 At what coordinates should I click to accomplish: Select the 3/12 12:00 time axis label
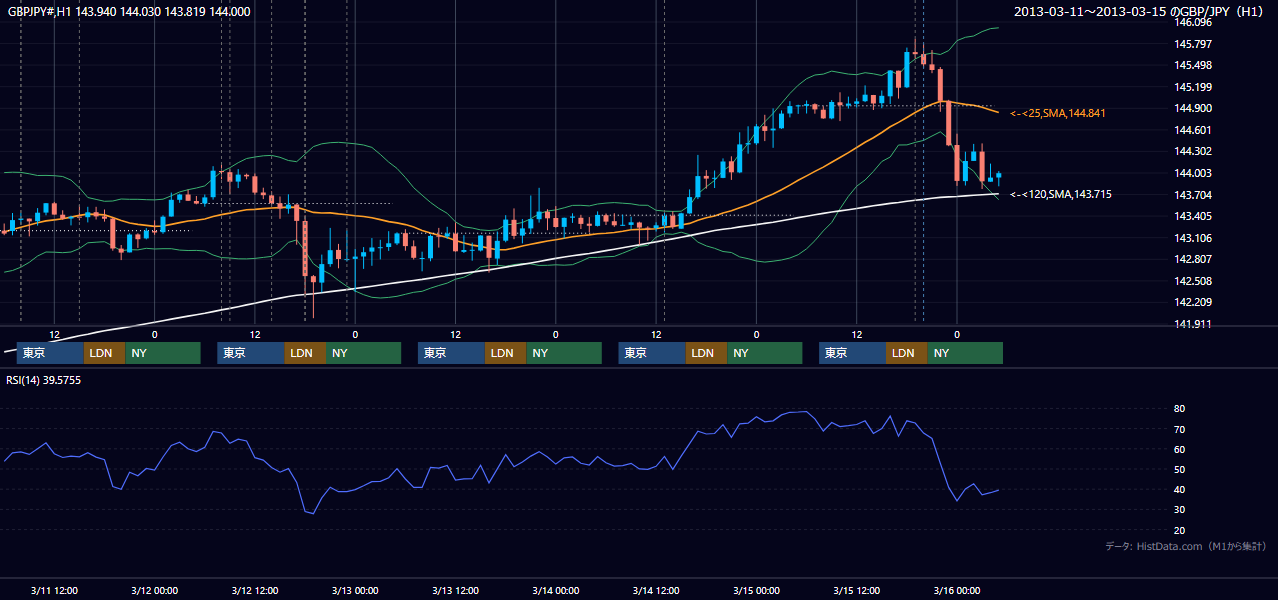[x=254, y=590]
